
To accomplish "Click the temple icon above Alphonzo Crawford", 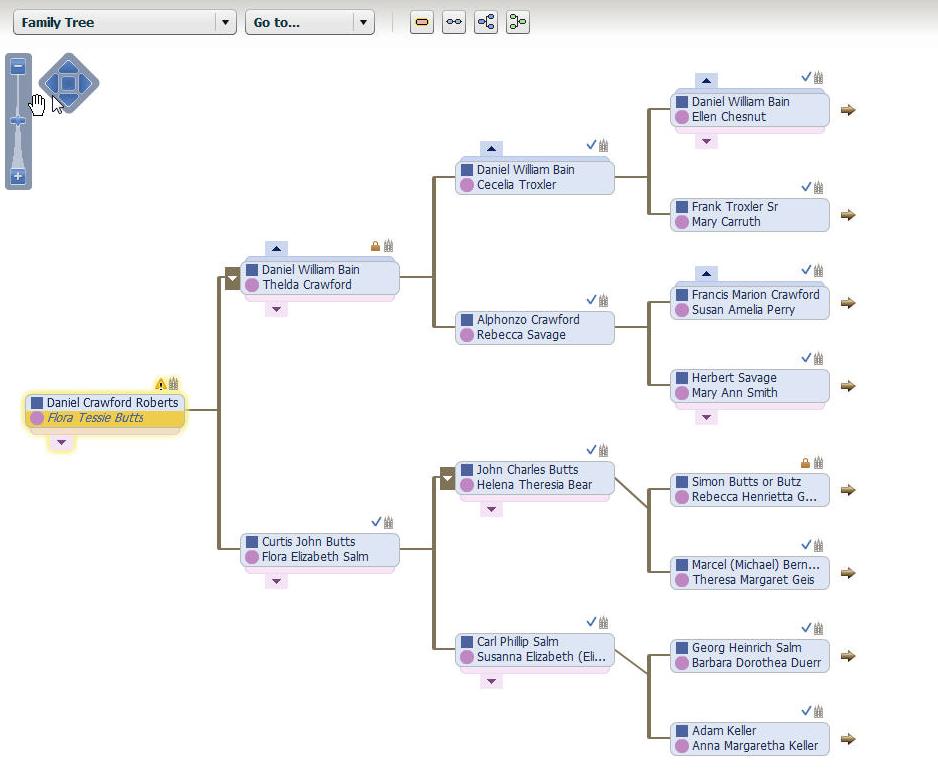I will click(x=603, y=300).
